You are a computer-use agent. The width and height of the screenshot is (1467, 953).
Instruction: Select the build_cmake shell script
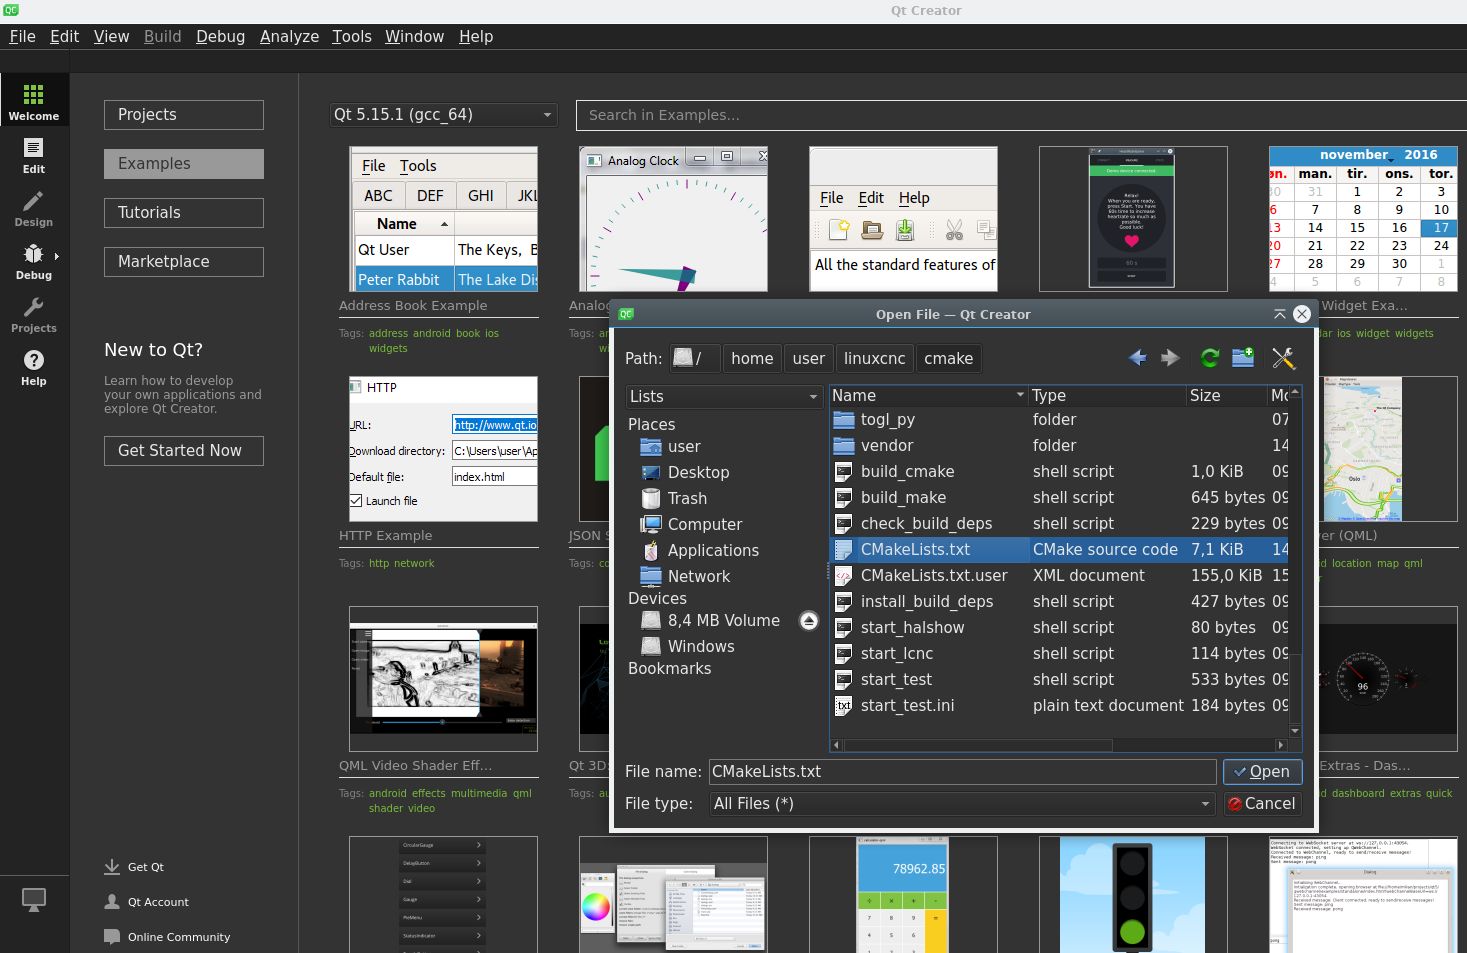[x=907, y=472]
